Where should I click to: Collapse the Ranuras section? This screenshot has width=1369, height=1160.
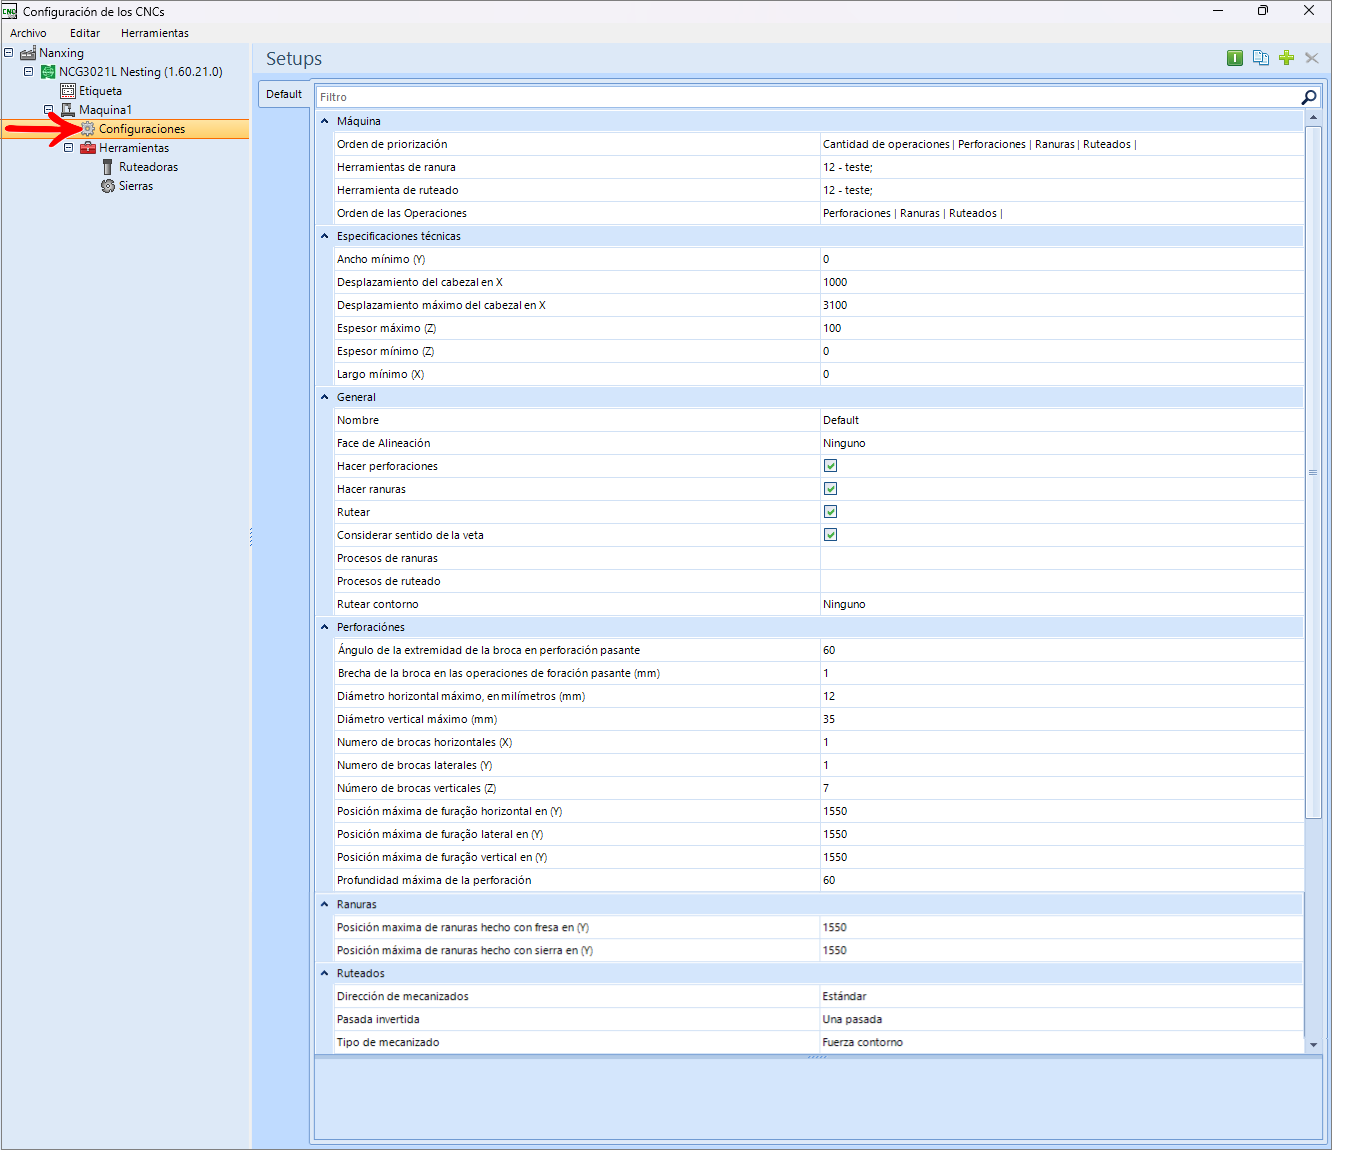(324, 904)
